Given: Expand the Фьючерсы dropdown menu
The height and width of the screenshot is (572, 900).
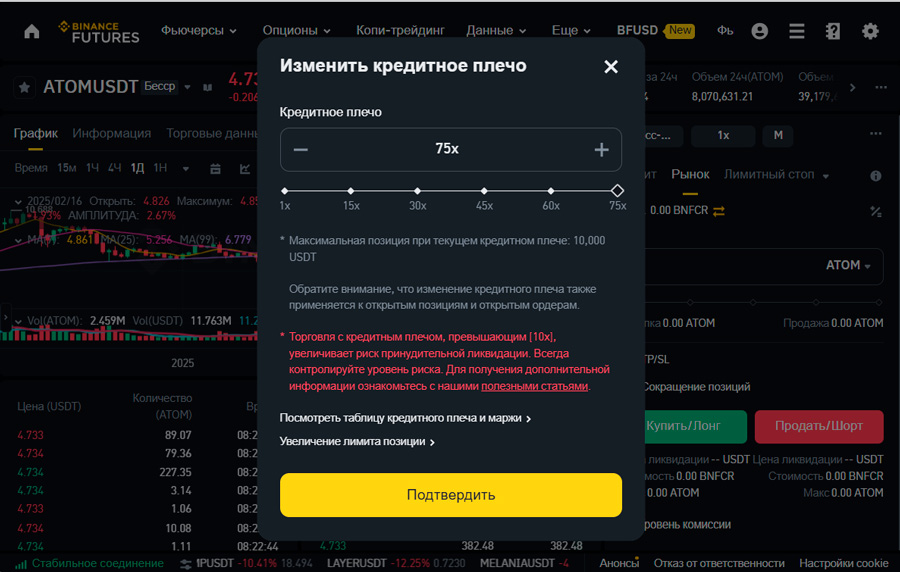Looking at the screenshot, I should [x=199, y=30].
